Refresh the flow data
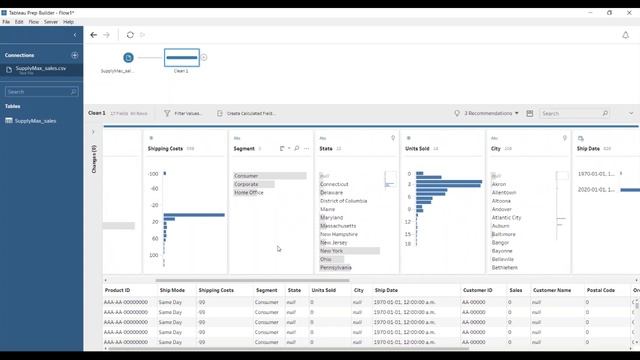Viewport: 640px width, 360px height. tap(130, 35)
